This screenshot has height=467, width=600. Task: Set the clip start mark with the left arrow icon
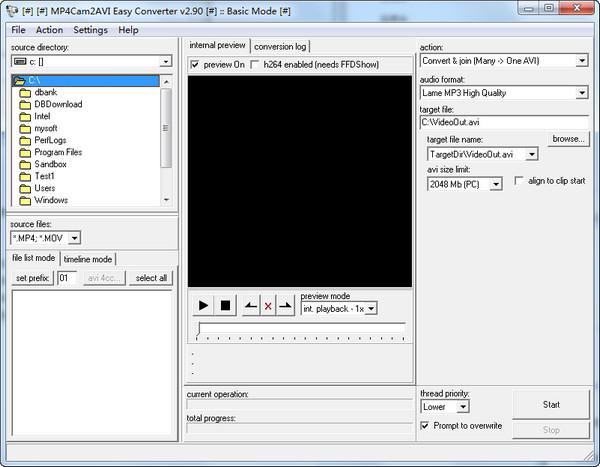(251, 305)
